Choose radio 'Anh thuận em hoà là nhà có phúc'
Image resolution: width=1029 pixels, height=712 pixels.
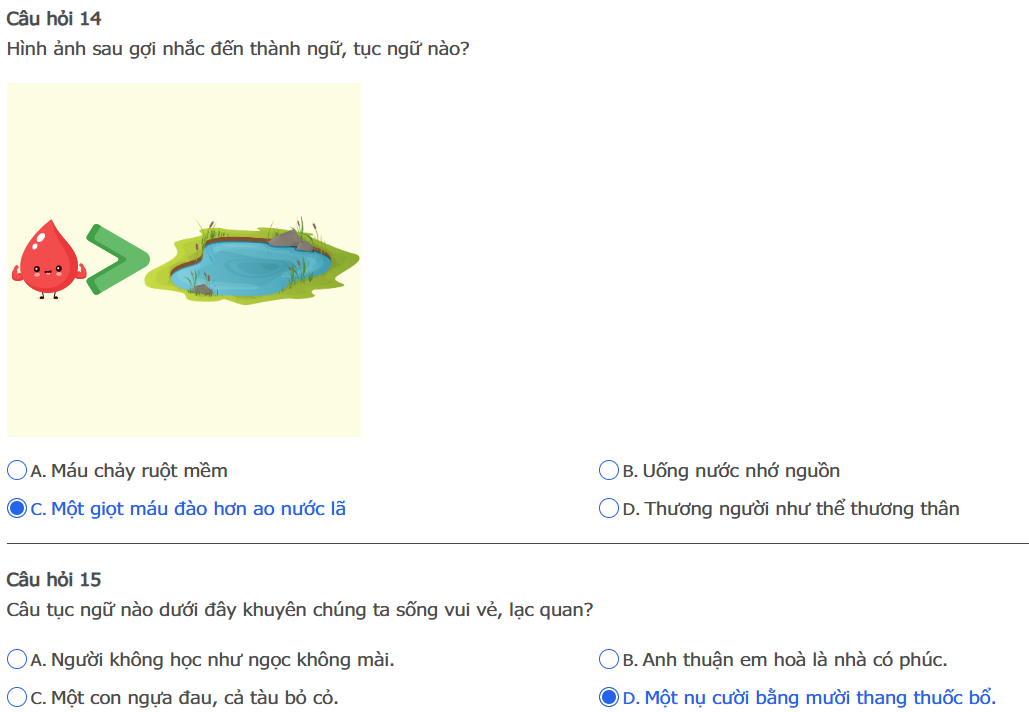tap(608, 659)
